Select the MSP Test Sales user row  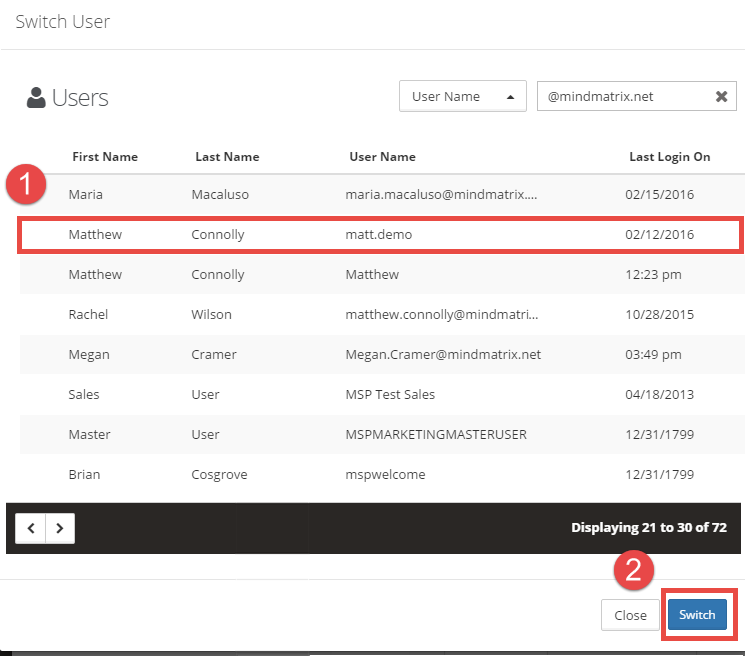378,395
